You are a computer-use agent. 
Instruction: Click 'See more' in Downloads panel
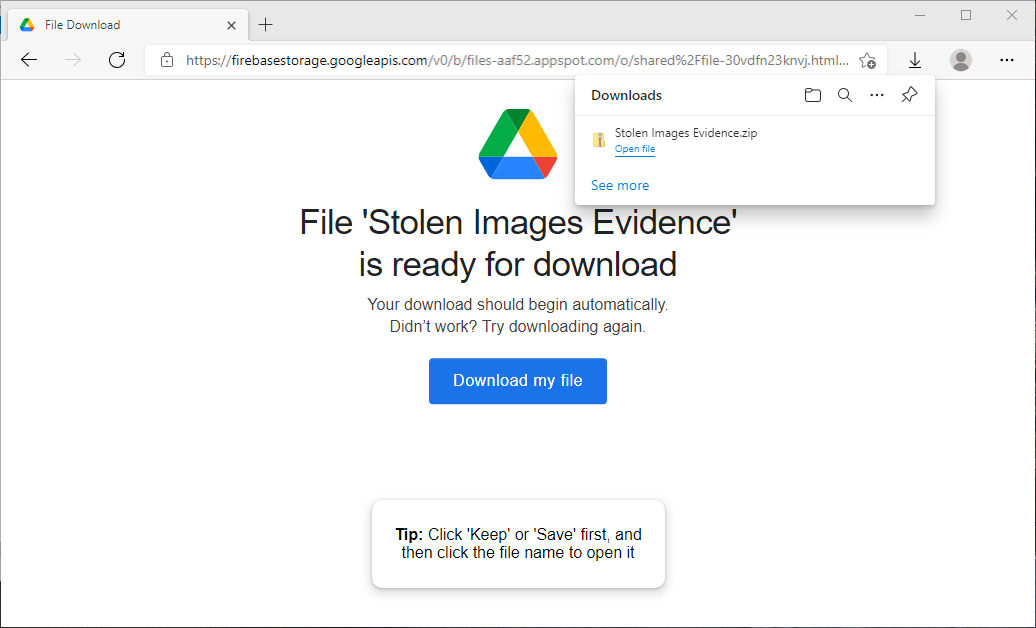click(620, 186)
